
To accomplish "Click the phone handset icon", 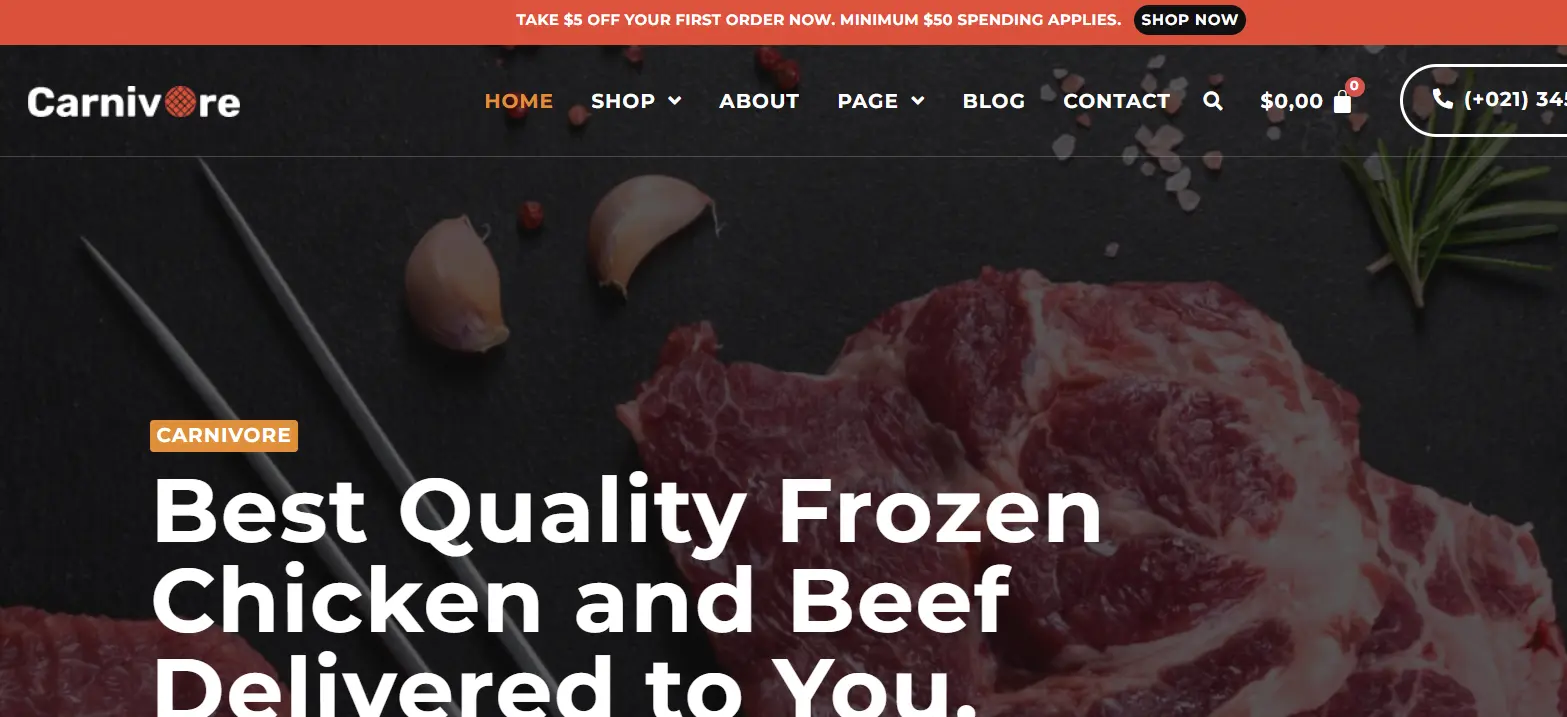I will [x=1443, y=99].
